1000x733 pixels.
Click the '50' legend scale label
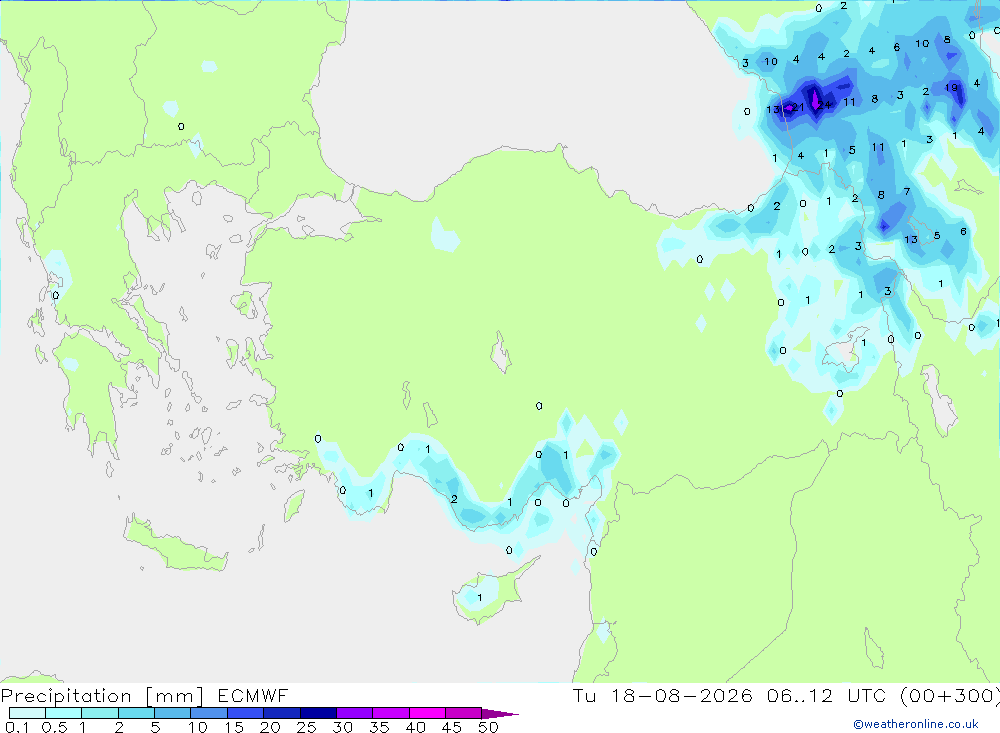point(489,727)
